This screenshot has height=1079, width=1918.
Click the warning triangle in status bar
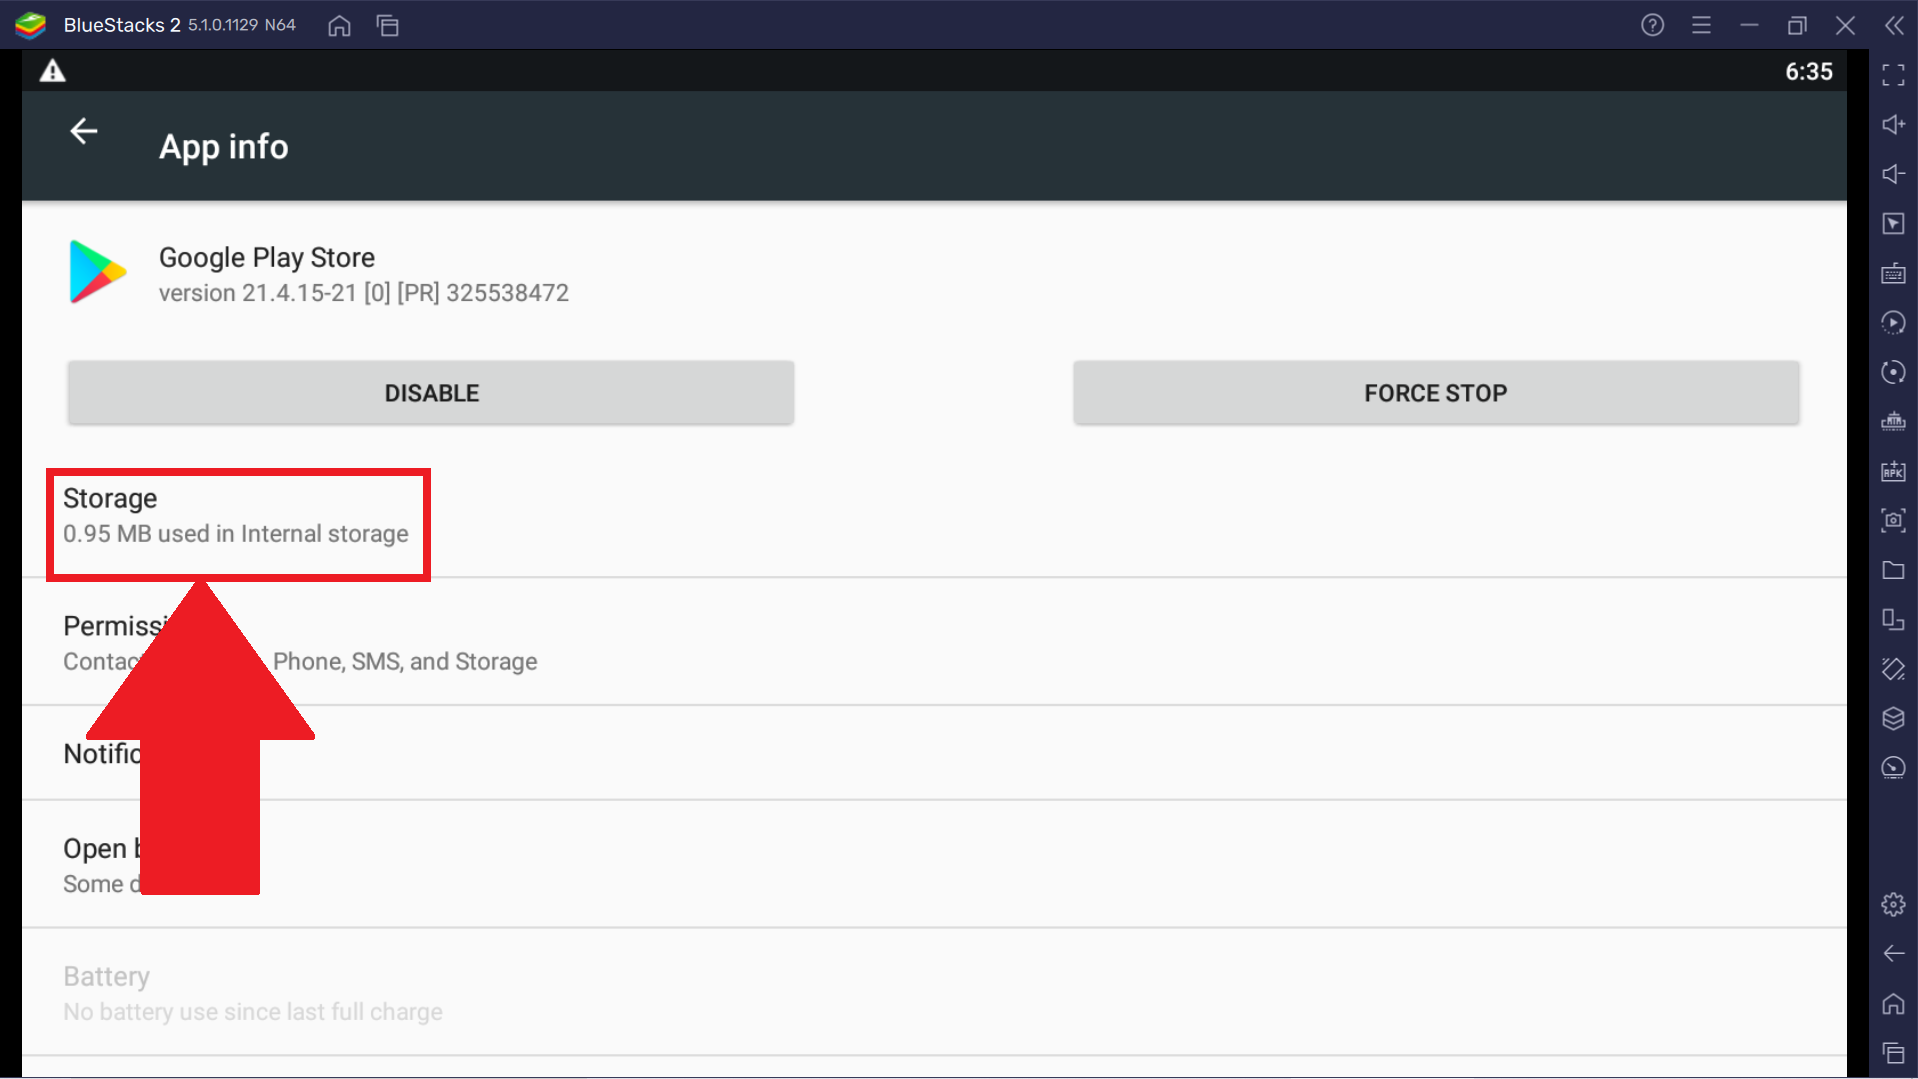[52, 71]
